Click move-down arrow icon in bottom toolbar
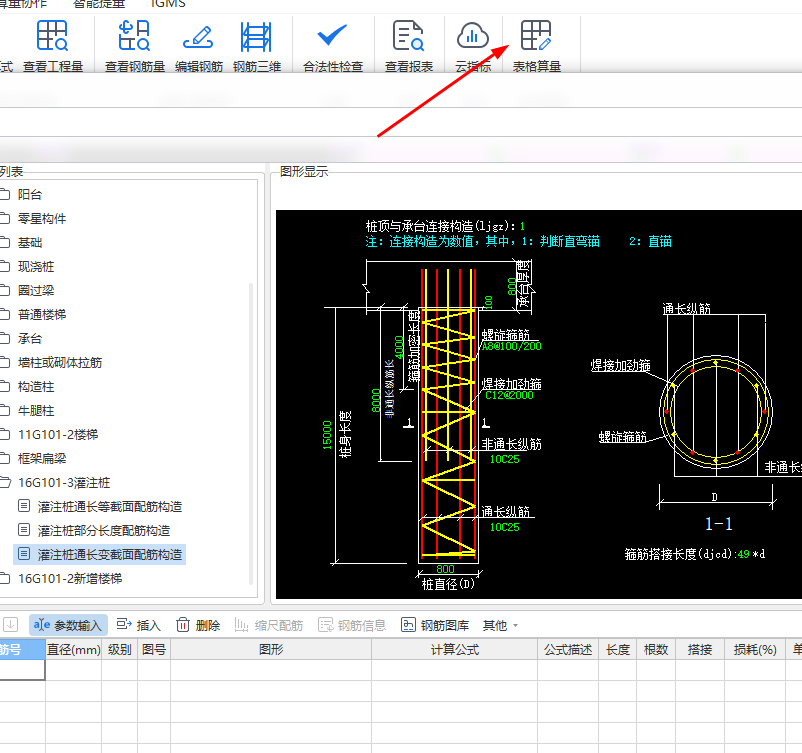 [11, 625]
